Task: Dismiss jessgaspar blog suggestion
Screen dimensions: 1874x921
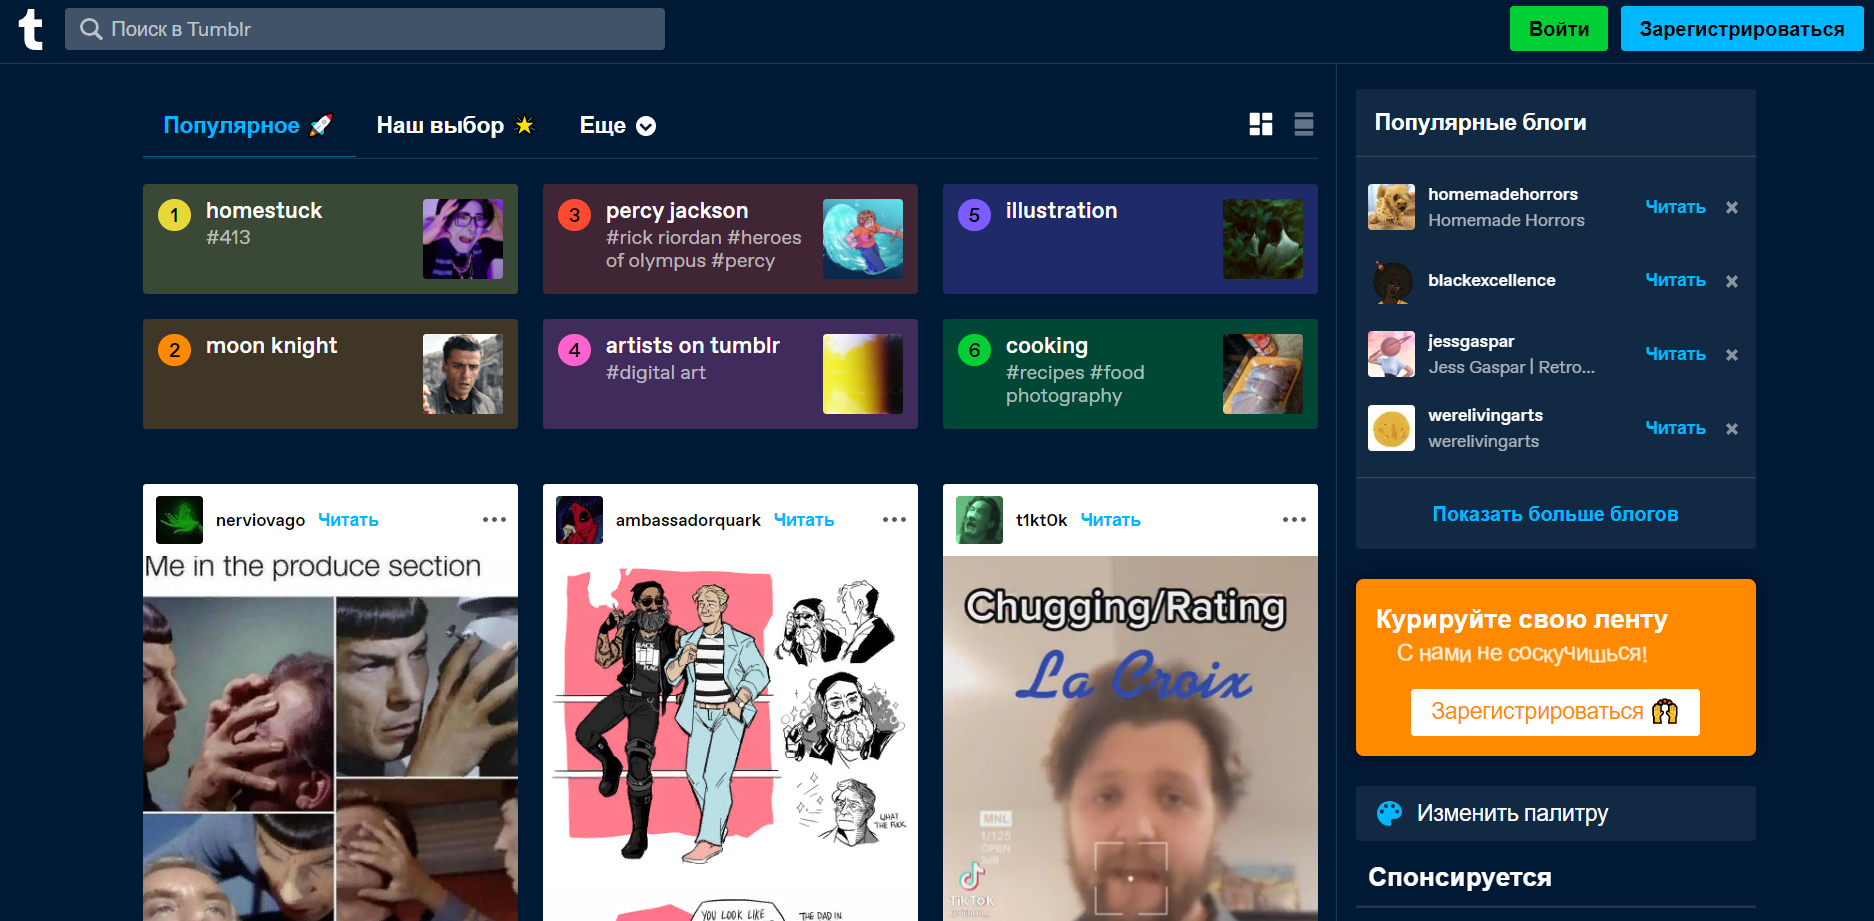Action: tap(1732, 355)
